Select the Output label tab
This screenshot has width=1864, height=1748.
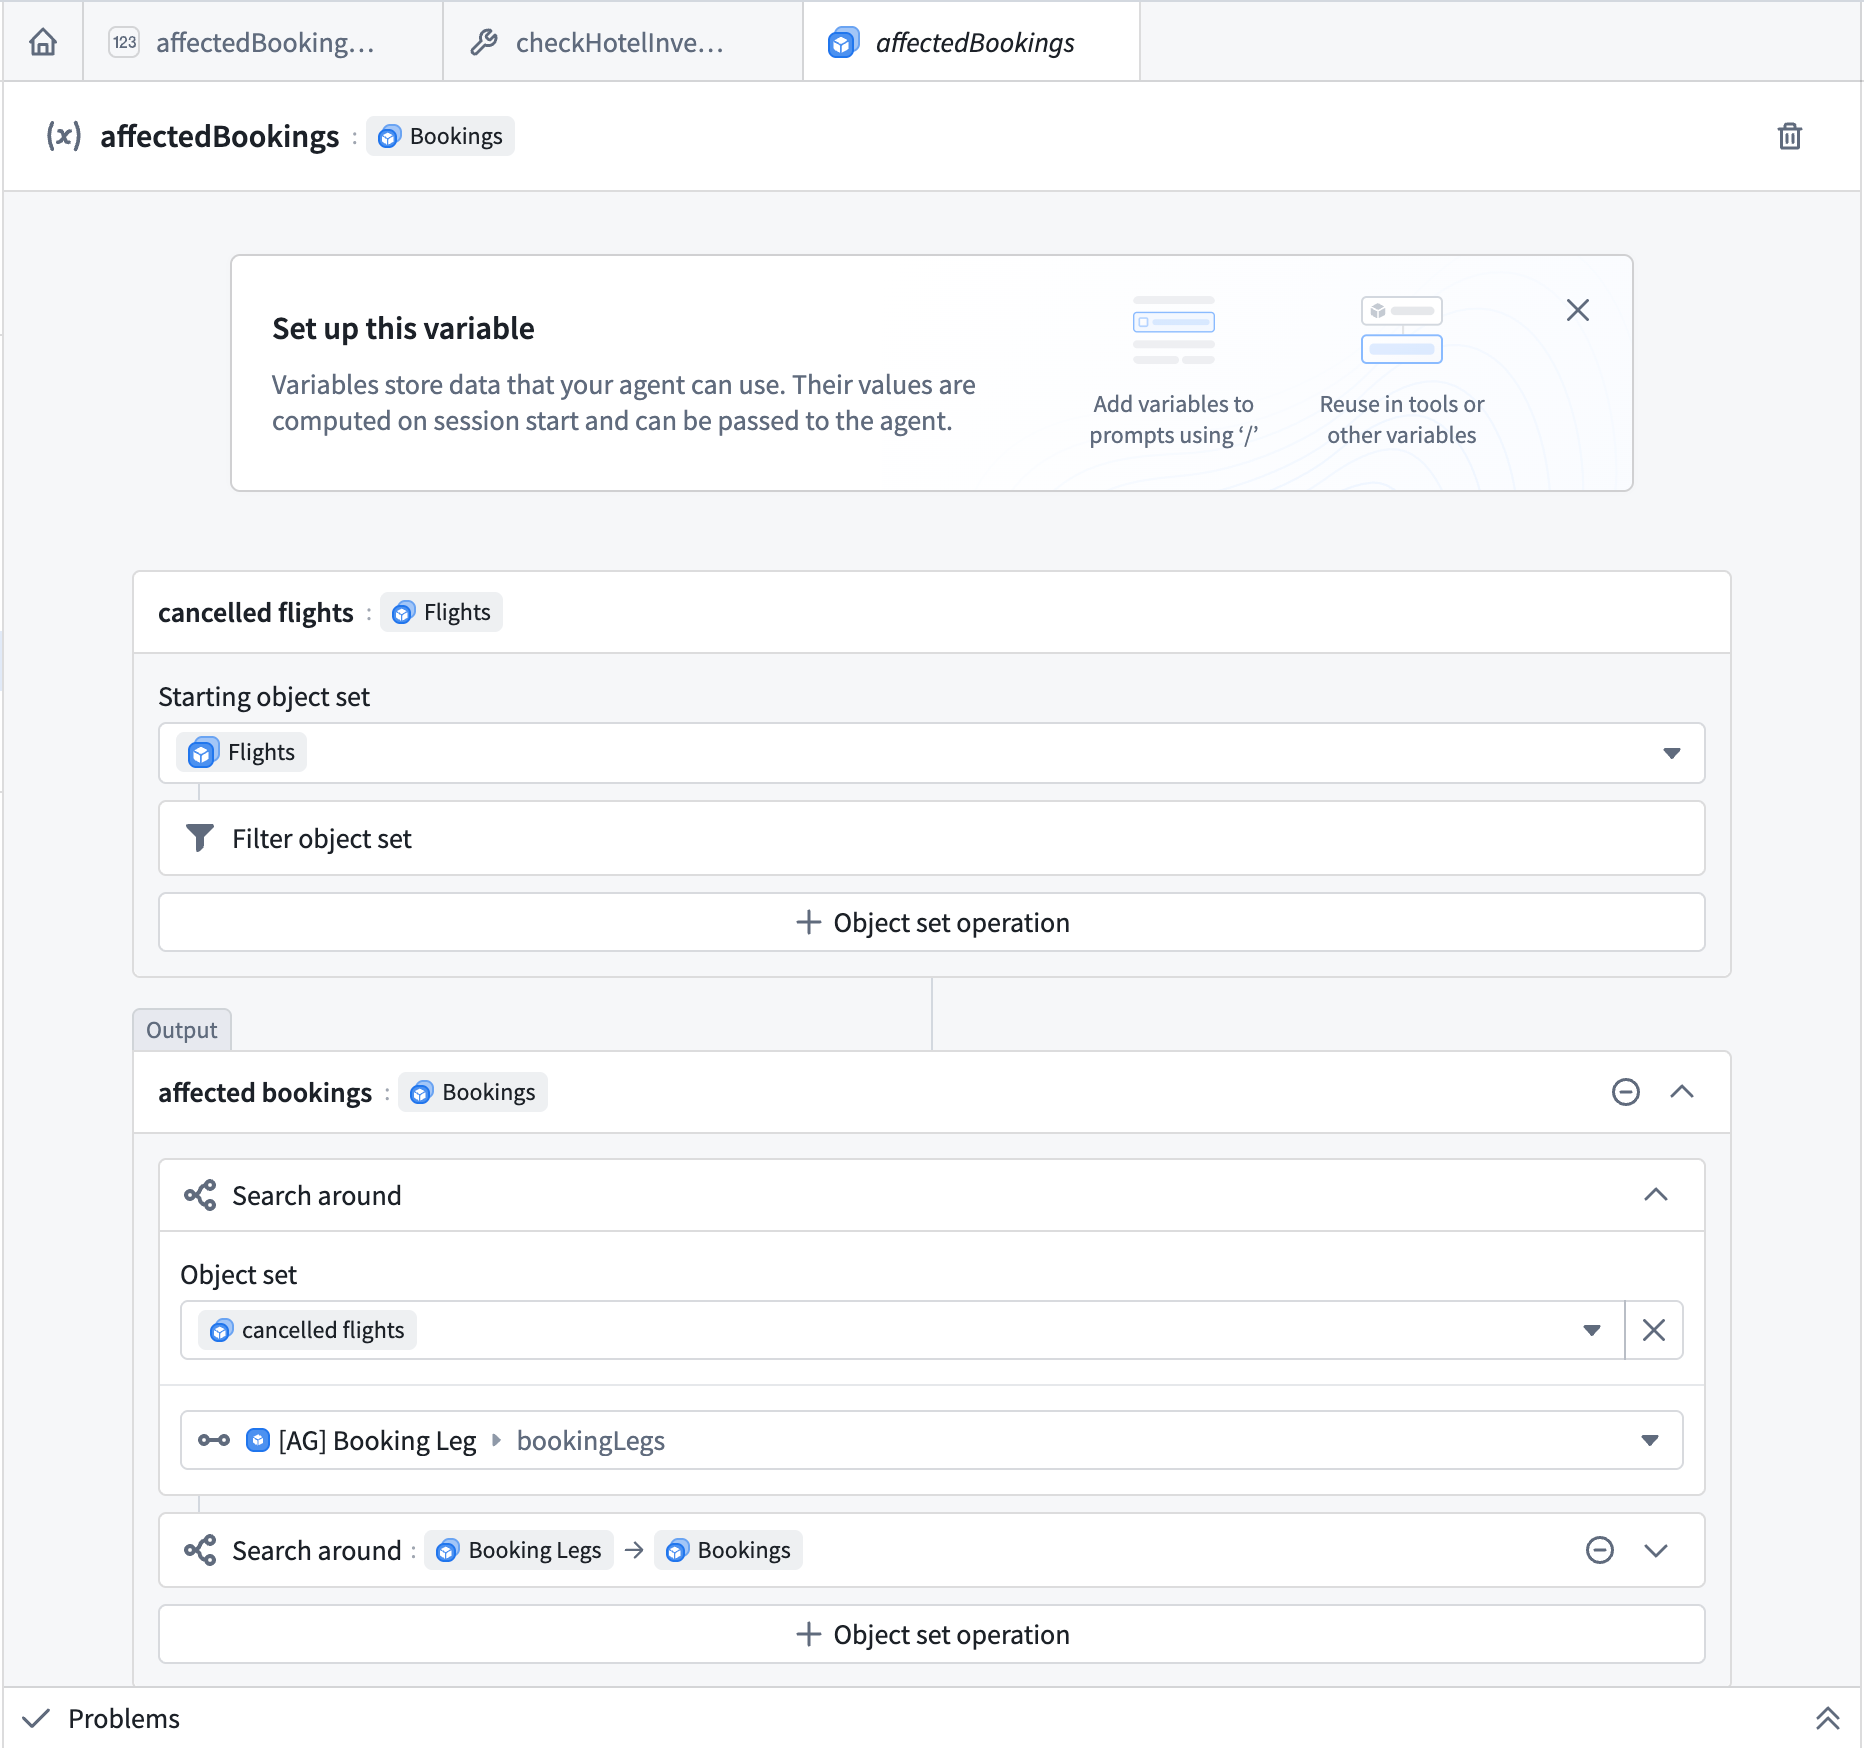[182, 1030]
